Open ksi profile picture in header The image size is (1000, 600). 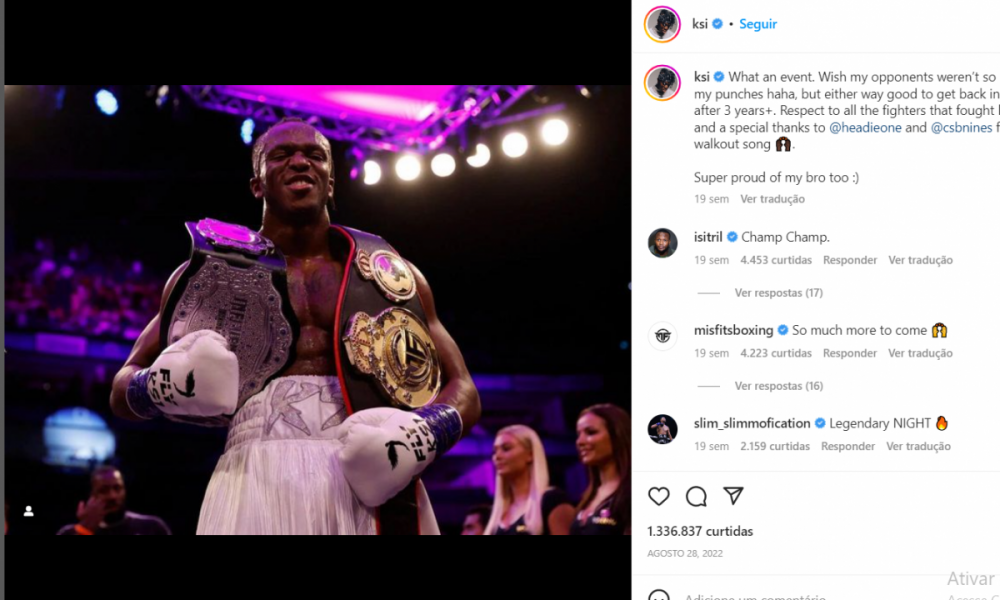662,24
